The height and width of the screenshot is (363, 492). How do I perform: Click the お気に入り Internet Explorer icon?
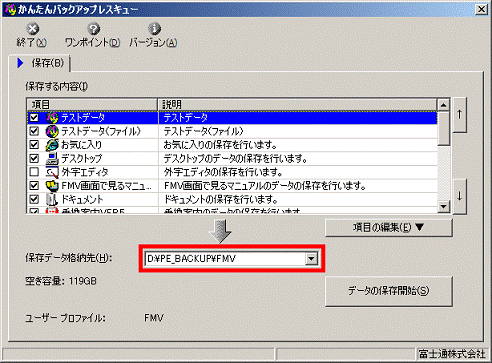tap(52, 145)
